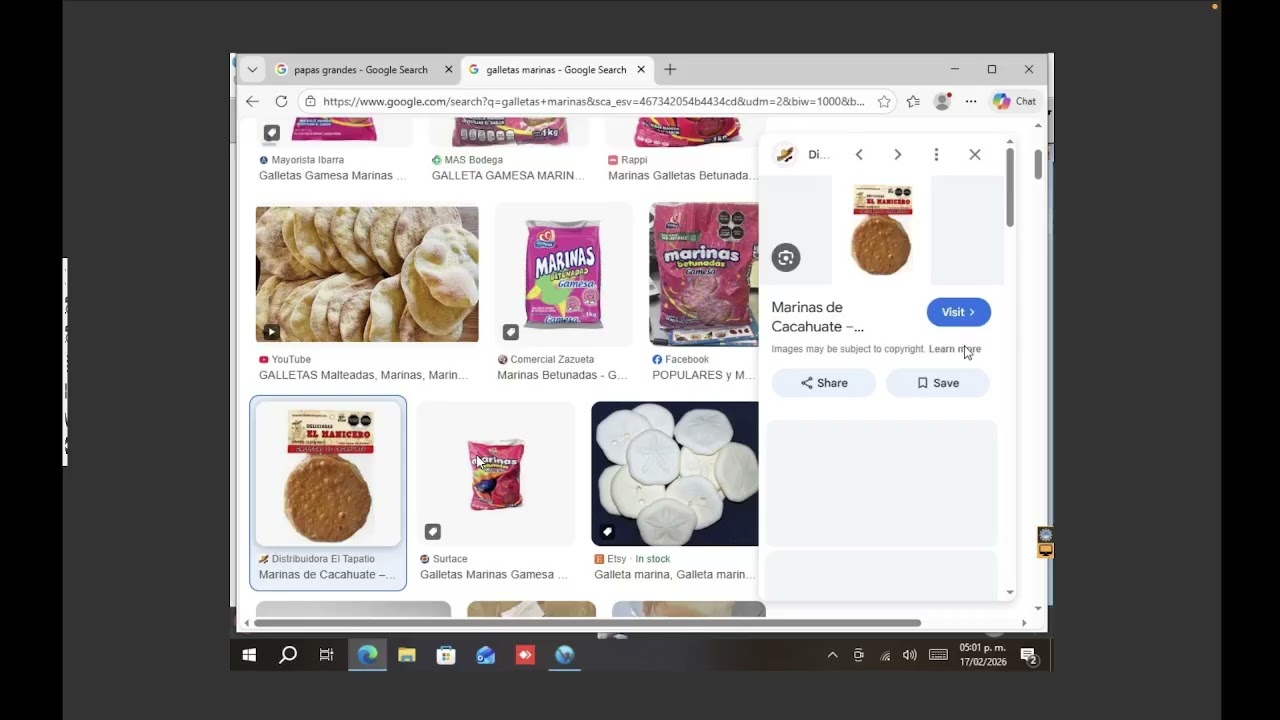
Task: Open Copilot Chat in Edge
Action: [1014, 101]
